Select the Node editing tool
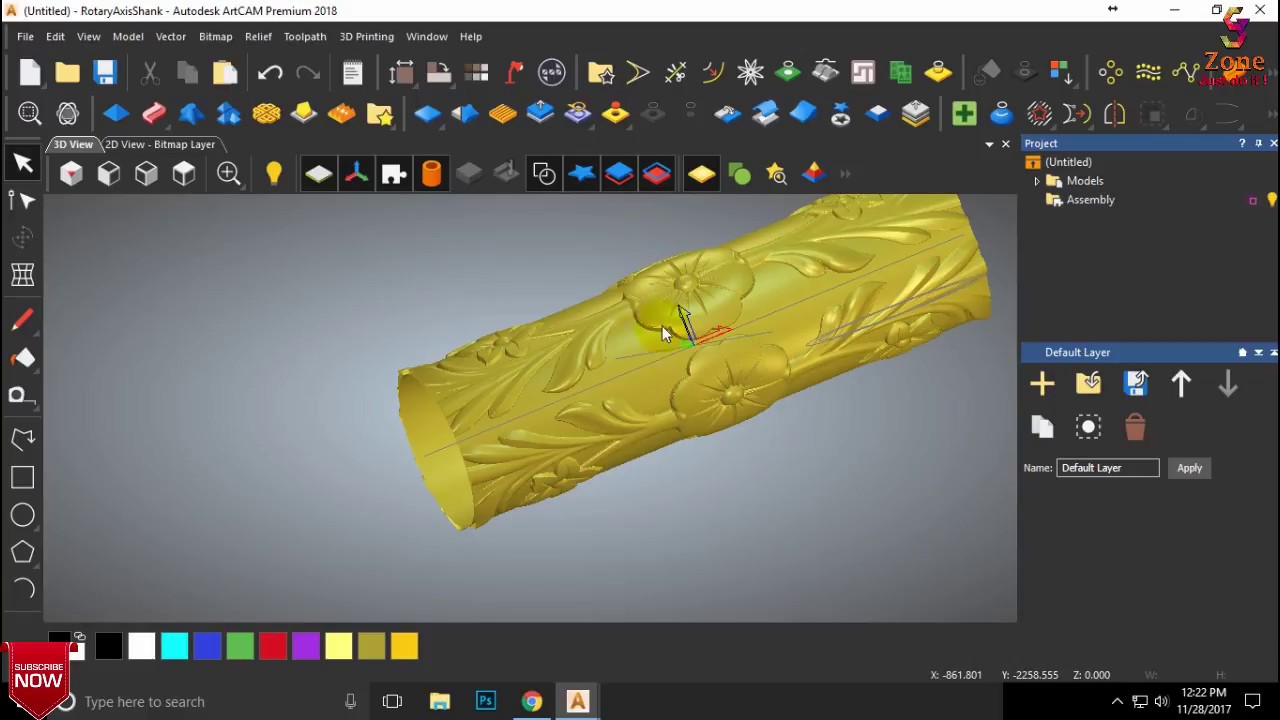Viewport: 1280px width, 720px height. click(23, 200)
